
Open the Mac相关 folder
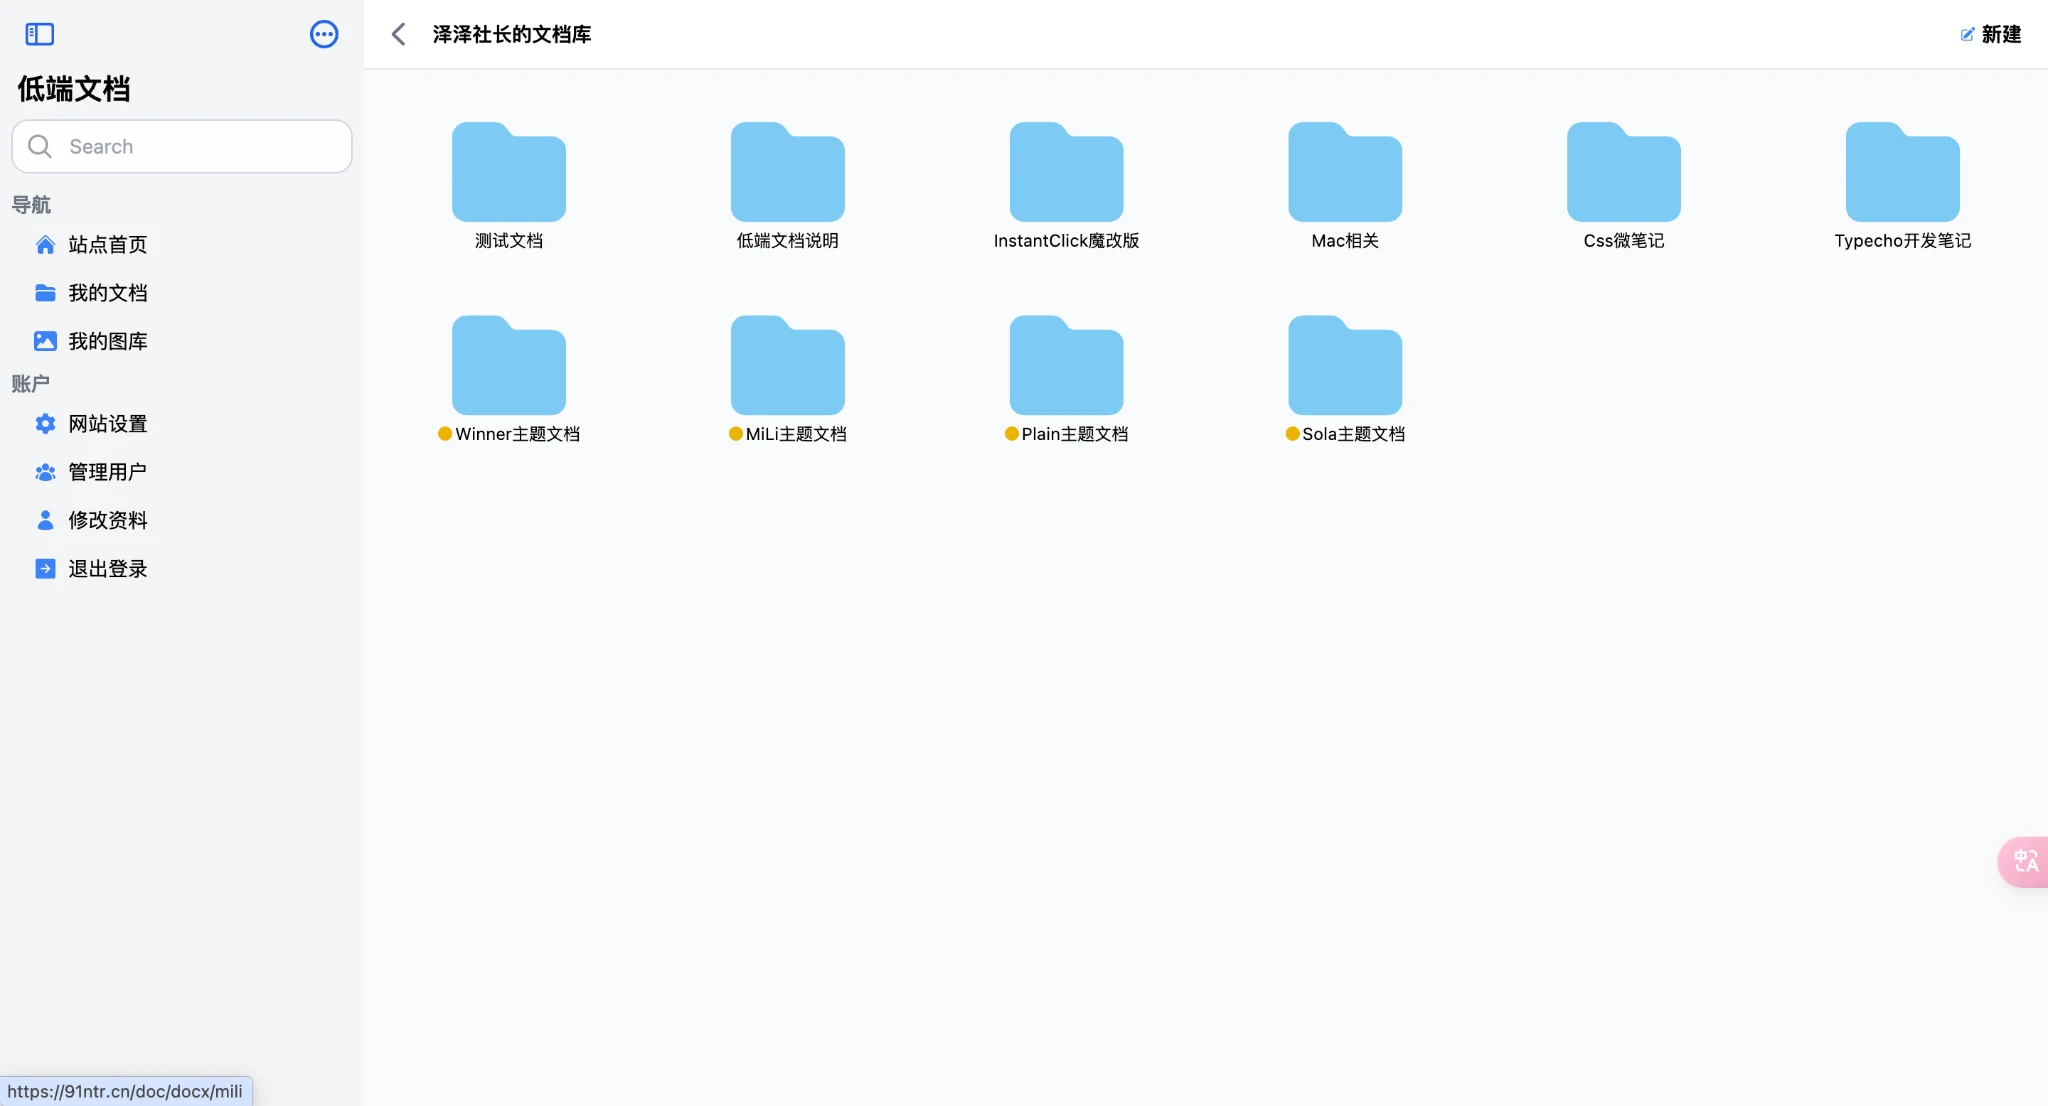coord(1344,173)
